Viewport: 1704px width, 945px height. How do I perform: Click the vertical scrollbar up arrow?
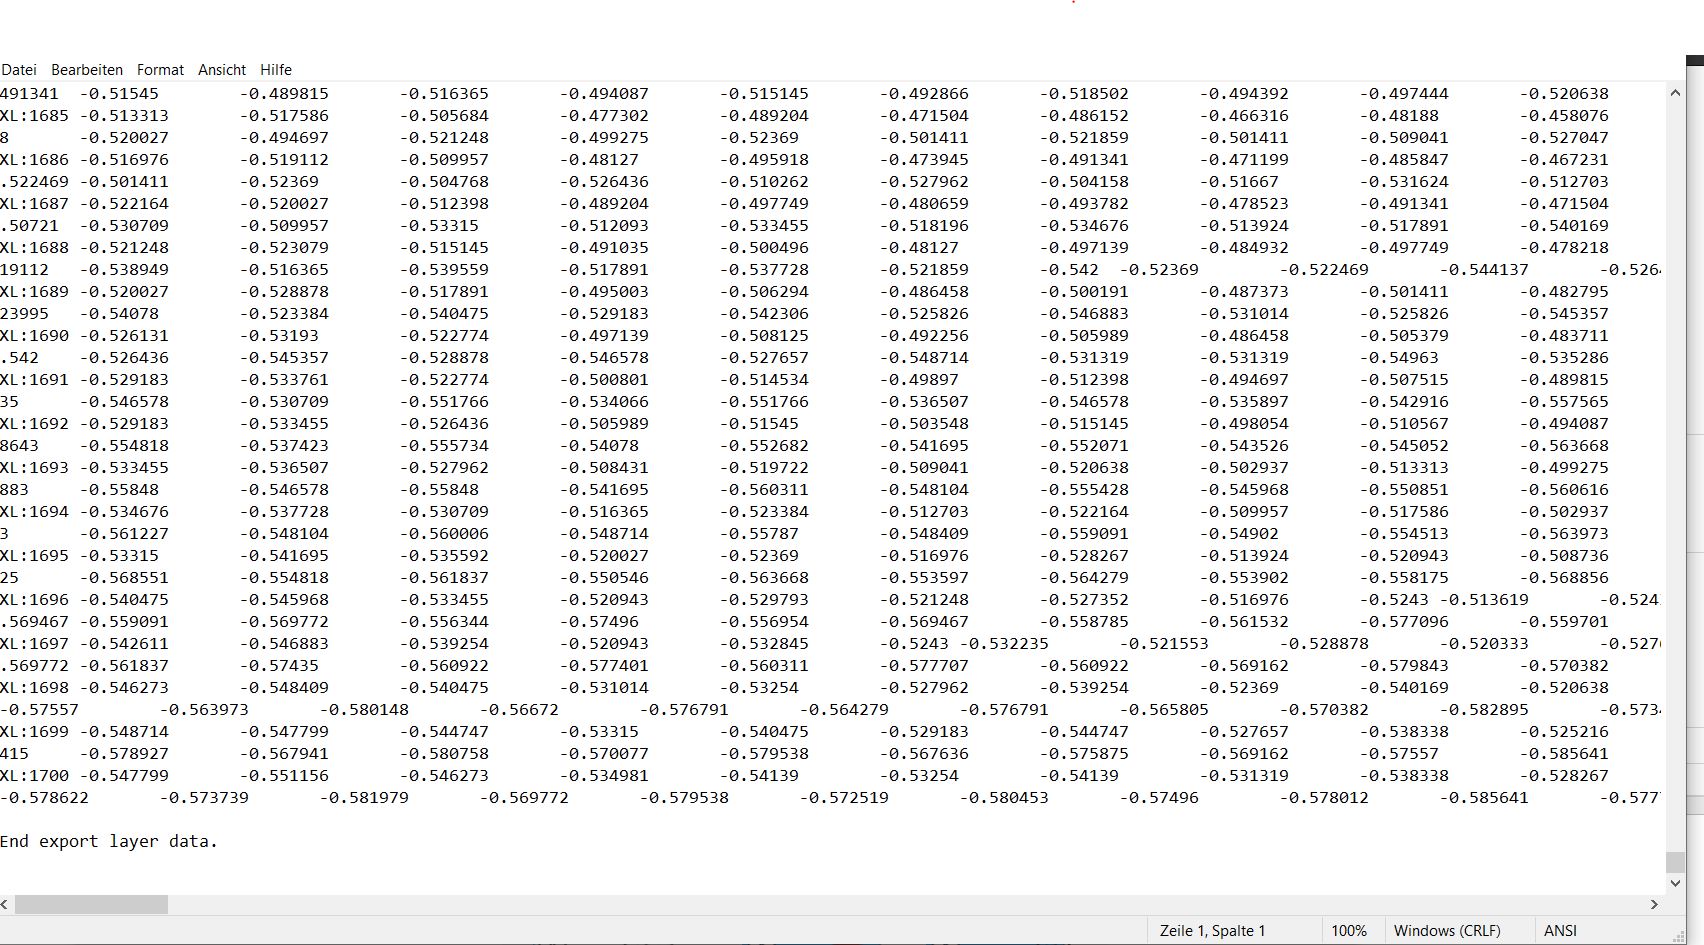click(1675, 93)
